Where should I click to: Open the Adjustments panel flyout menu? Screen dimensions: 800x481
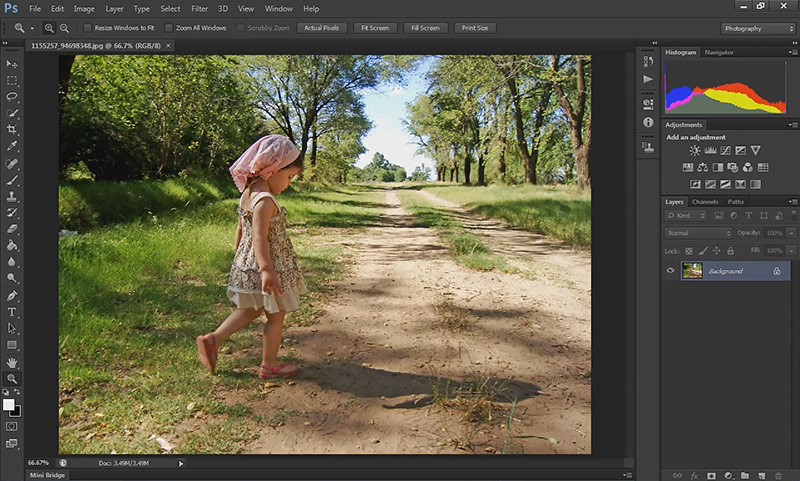coord(793,124)
